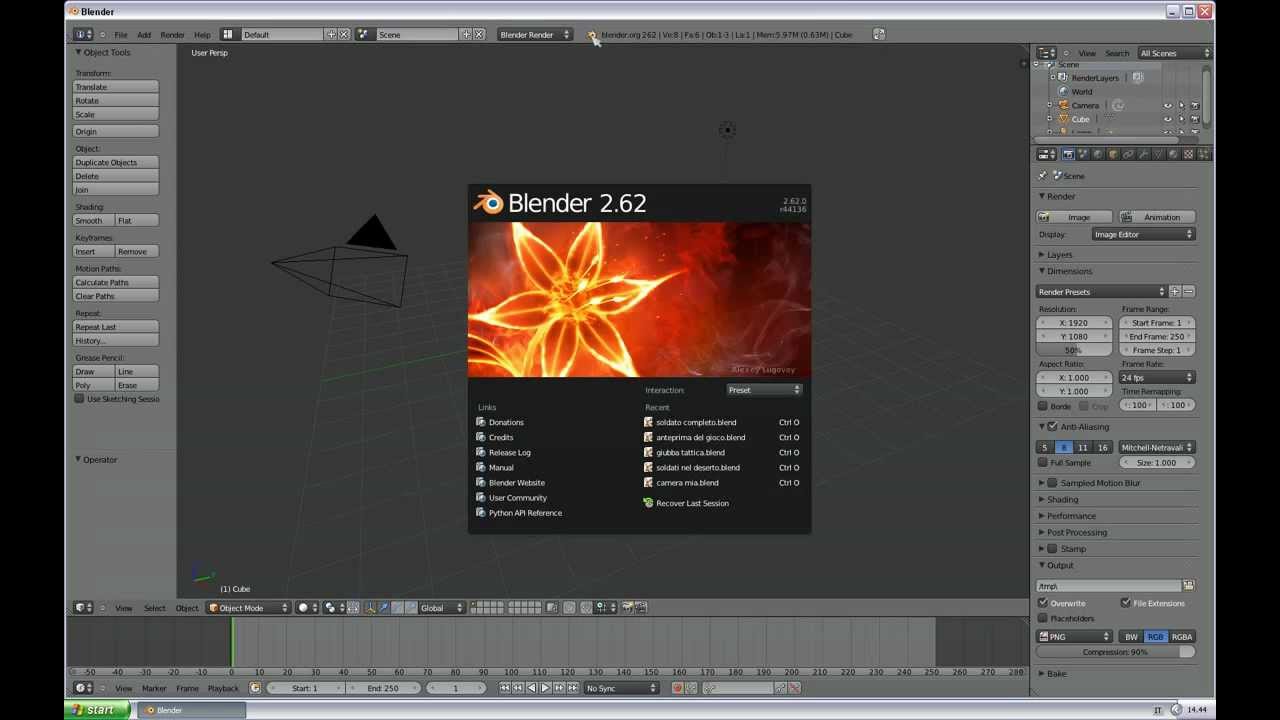Open the 24 fps frame rate dropdown

[x=1157, y=377]
